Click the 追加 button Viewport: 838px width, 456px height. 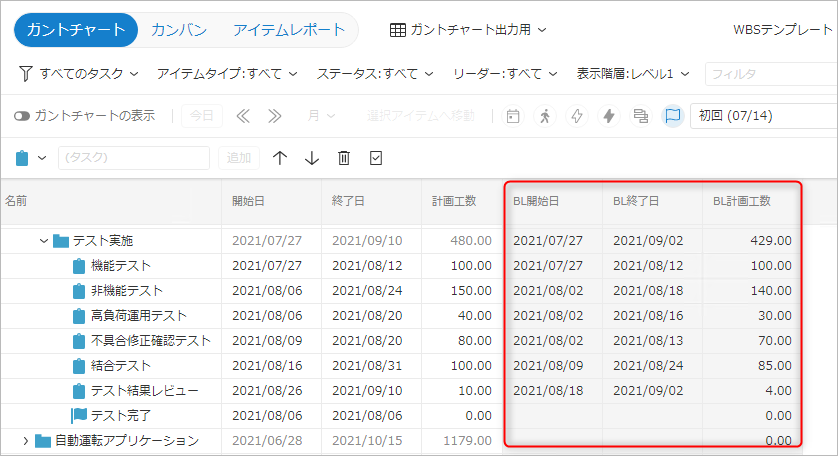coord(238,158)
